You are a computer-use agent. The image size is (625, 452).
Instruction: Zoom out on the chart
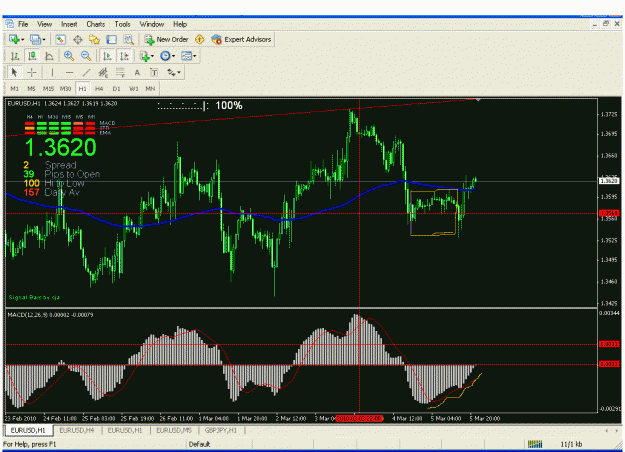(x=86, y=56)
